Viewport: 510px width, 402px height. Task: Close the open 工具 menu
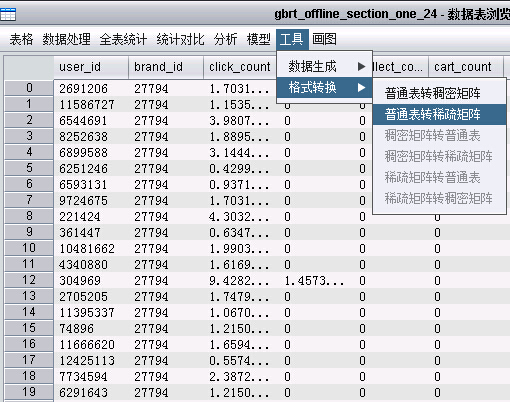(291, 39)
